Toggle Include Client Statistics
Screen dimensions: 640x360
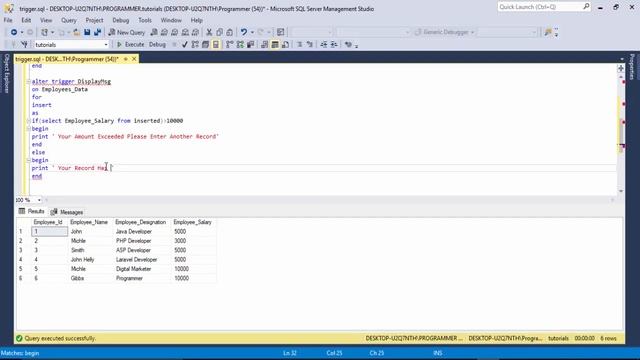point(251,44)
